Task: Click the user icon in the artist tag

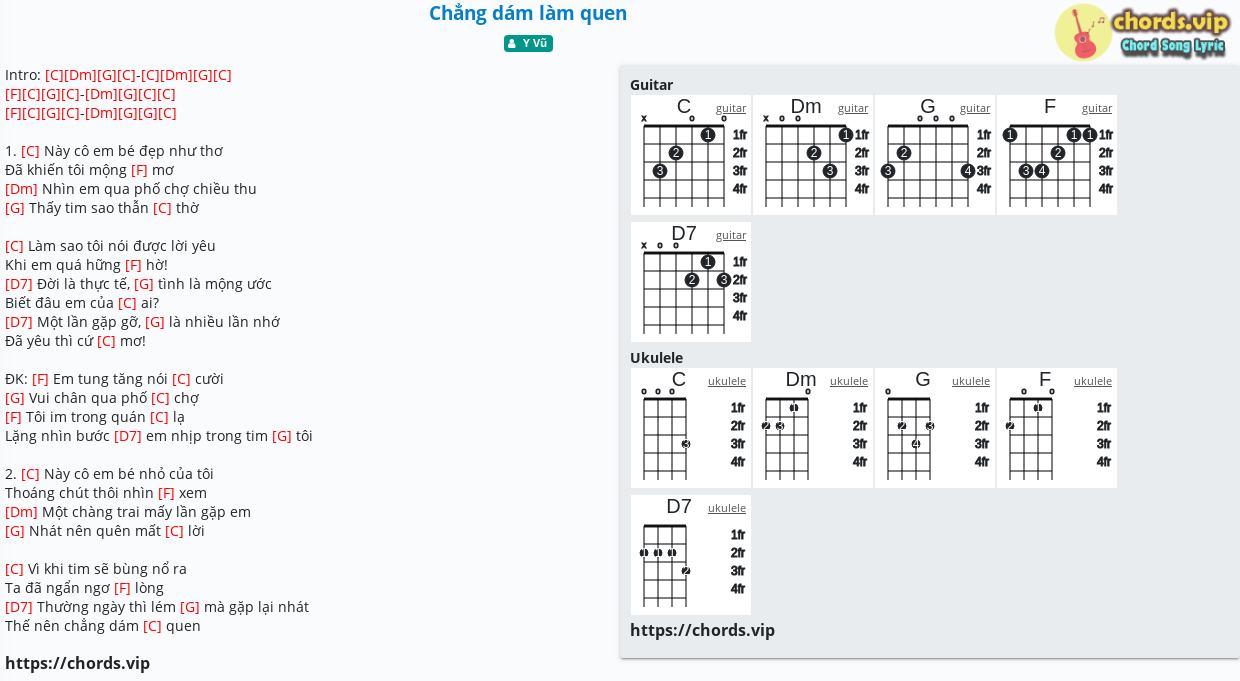Action: coord(512,43)
